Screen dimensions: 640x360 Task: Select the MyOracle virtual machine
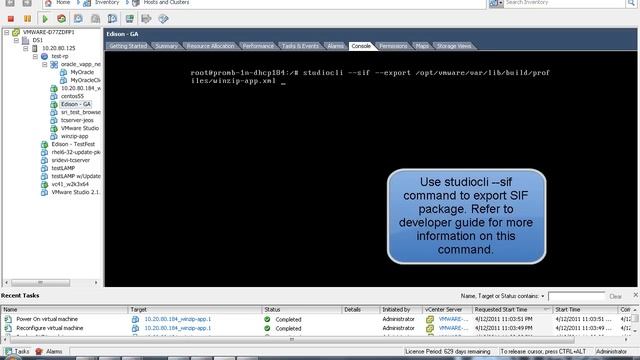click(x=82, y=72)
